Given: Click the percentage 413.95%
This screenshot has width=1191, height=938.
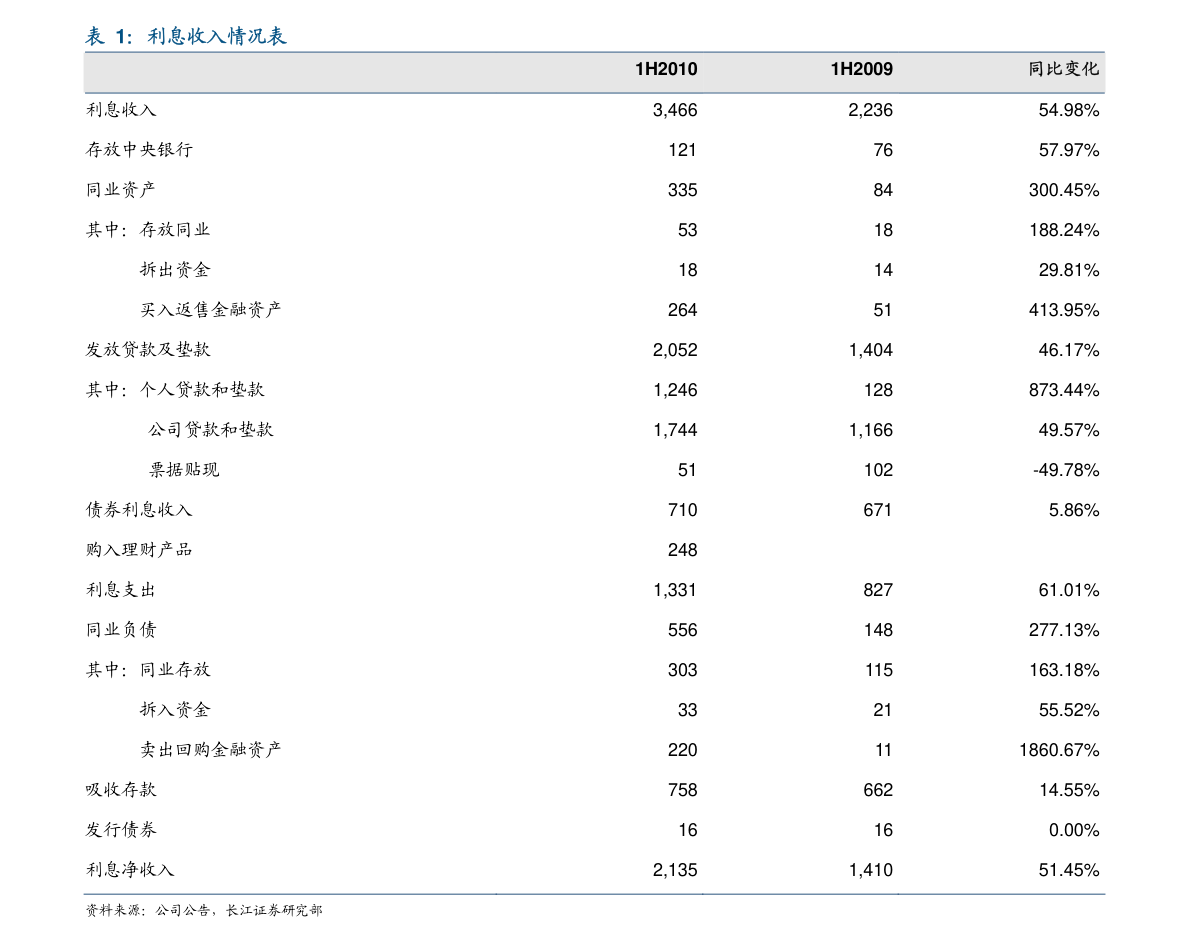Looking at the screenshot, I should 1063,310.
